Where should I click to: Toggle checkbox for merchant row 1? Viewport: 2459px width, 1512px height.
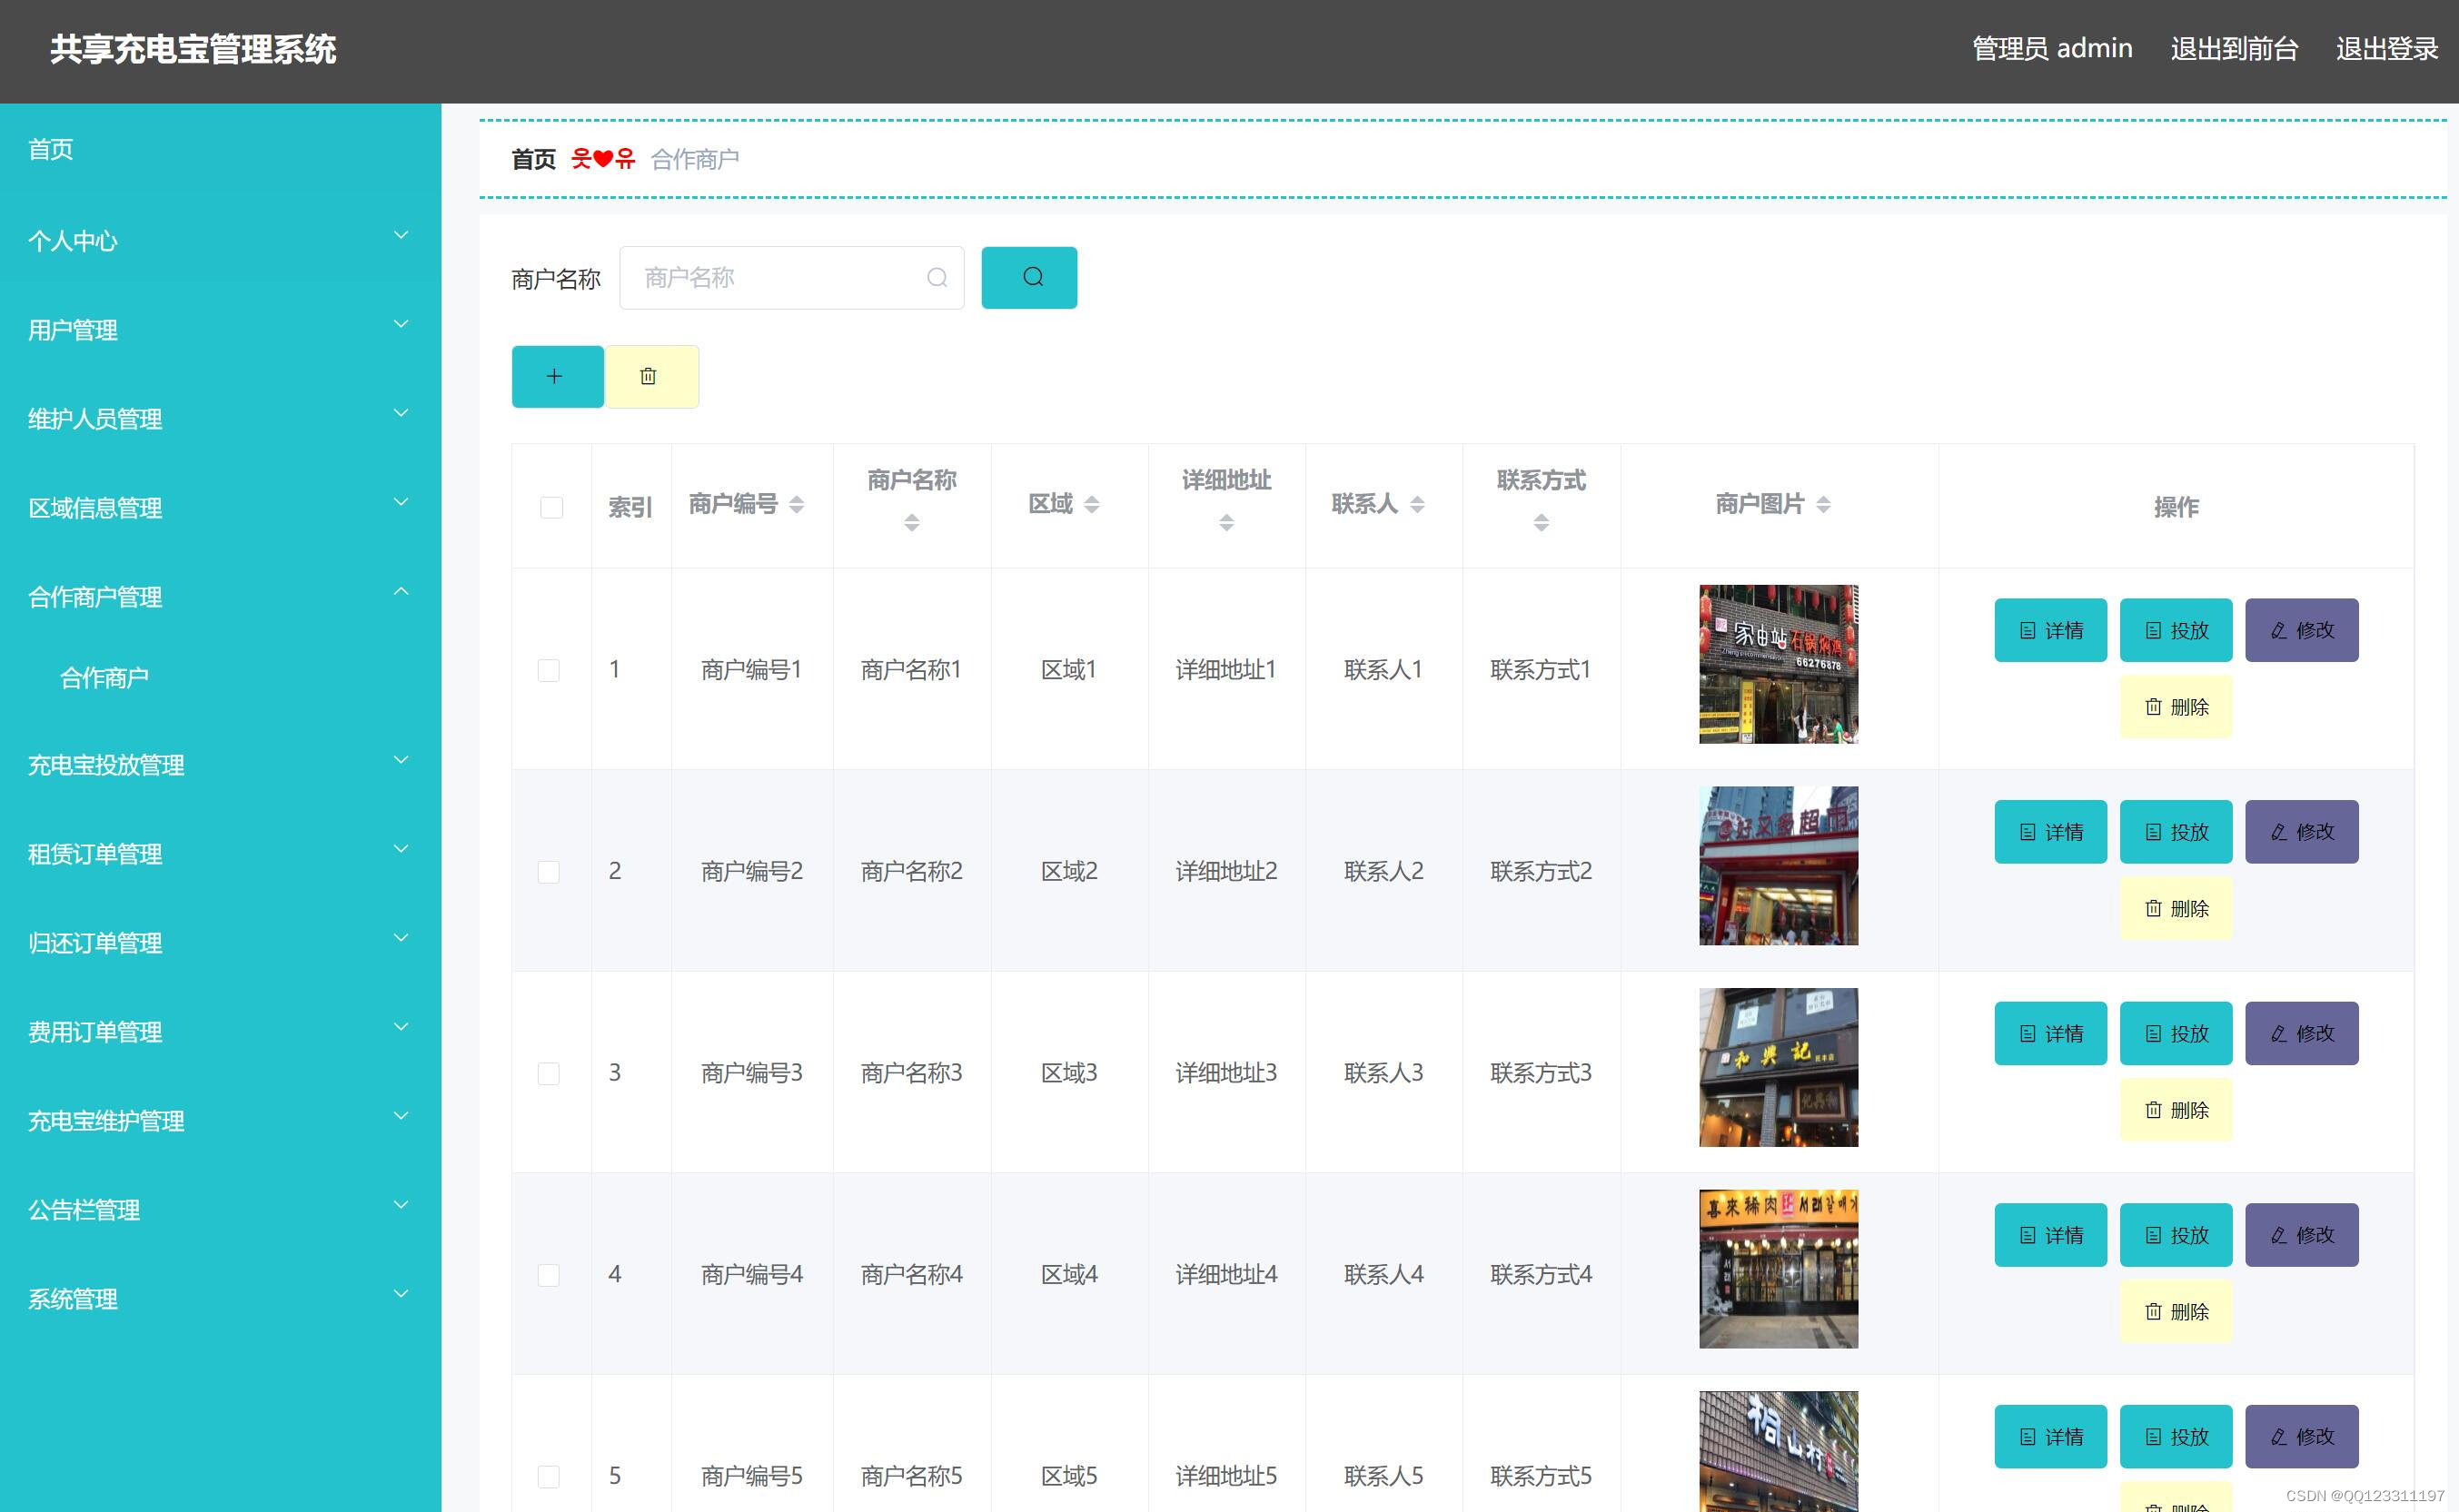(548, 669)
